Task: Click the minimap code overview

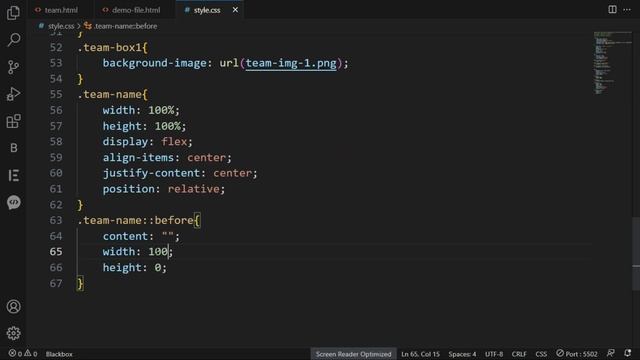Action: tap(612, 63)
